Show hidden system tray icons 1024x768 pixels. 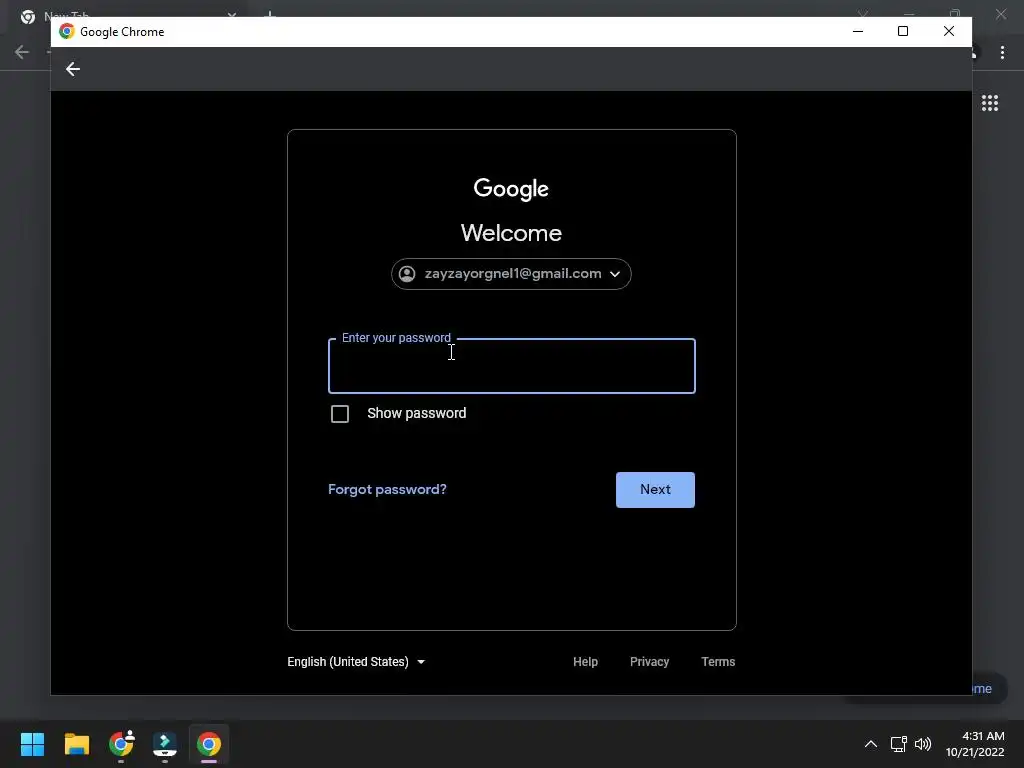(871, 744)
